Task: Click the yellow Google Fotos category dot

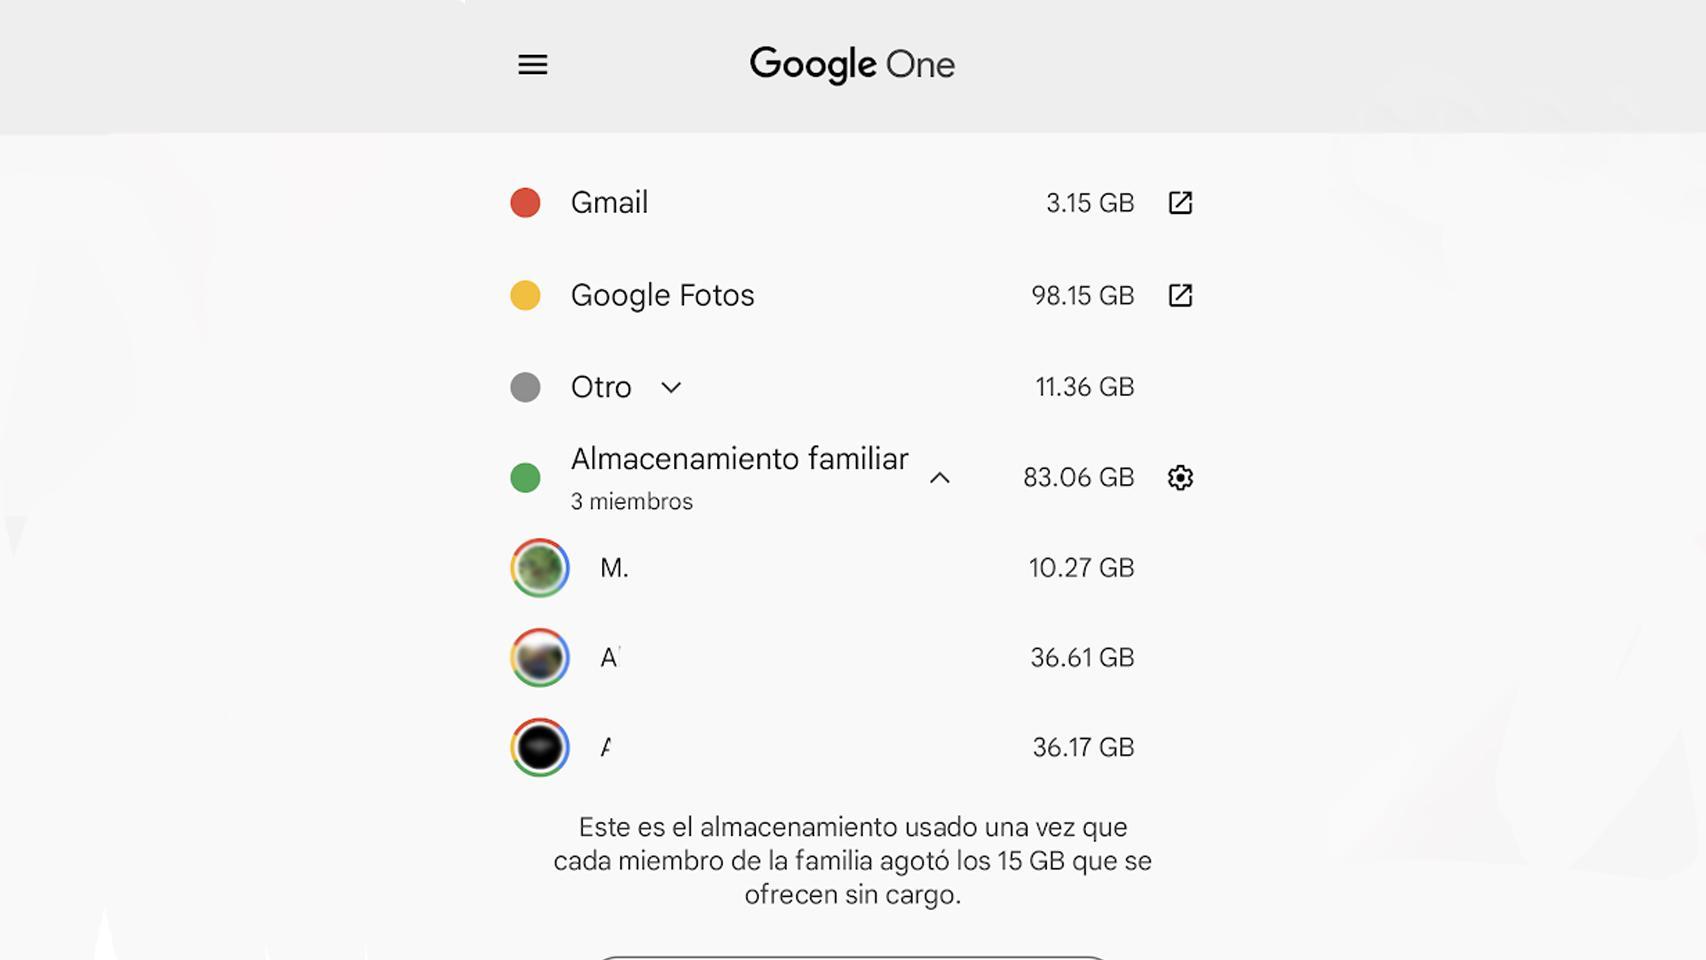Action: [525, 295]
